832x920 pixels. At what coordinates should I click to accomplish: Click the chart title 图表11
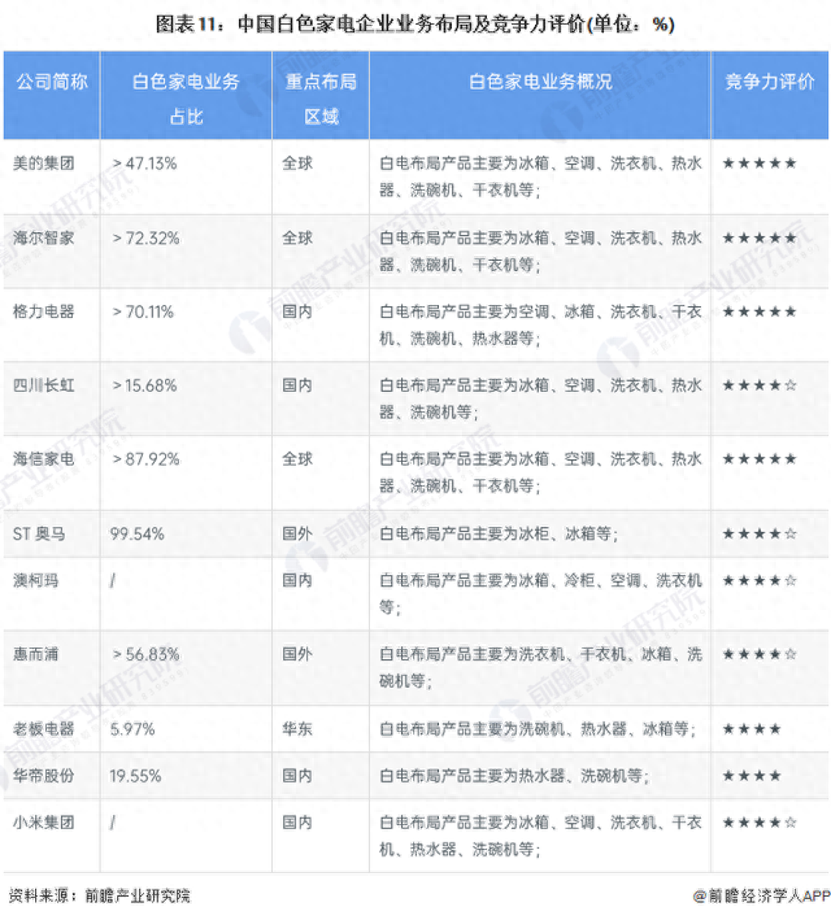click(415, 24)
